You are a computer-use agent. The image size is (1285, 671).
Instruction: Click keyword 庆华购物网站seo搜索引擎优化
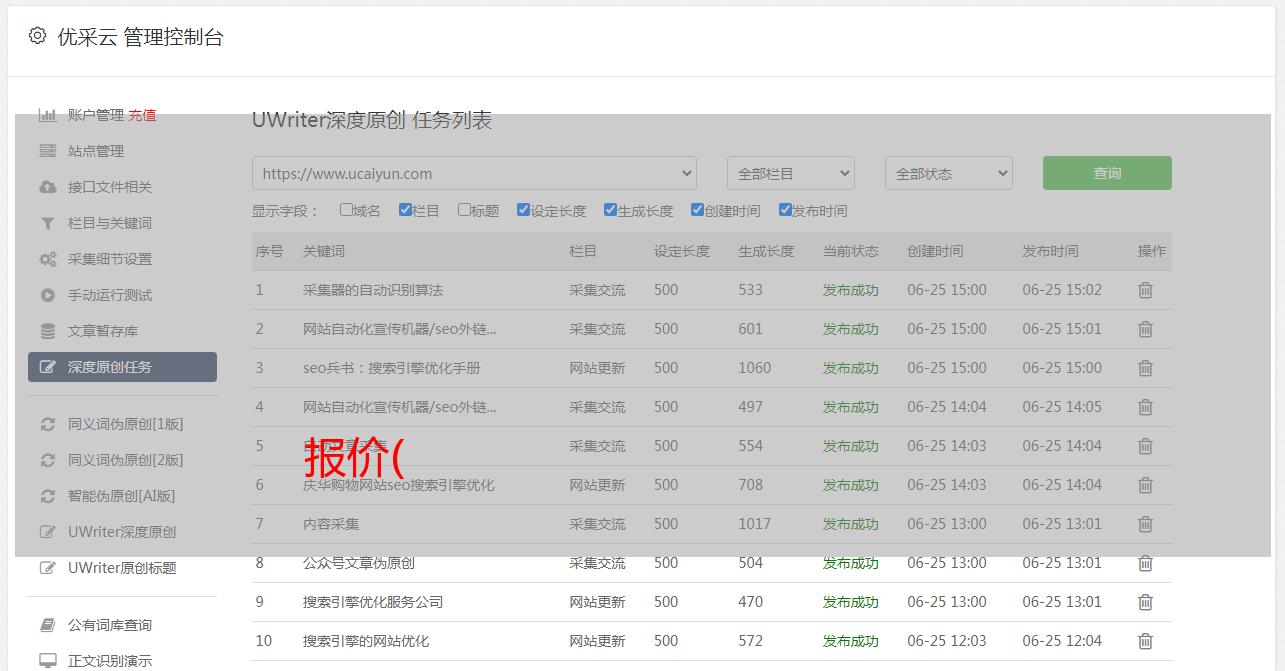click(x=399, y=485)
